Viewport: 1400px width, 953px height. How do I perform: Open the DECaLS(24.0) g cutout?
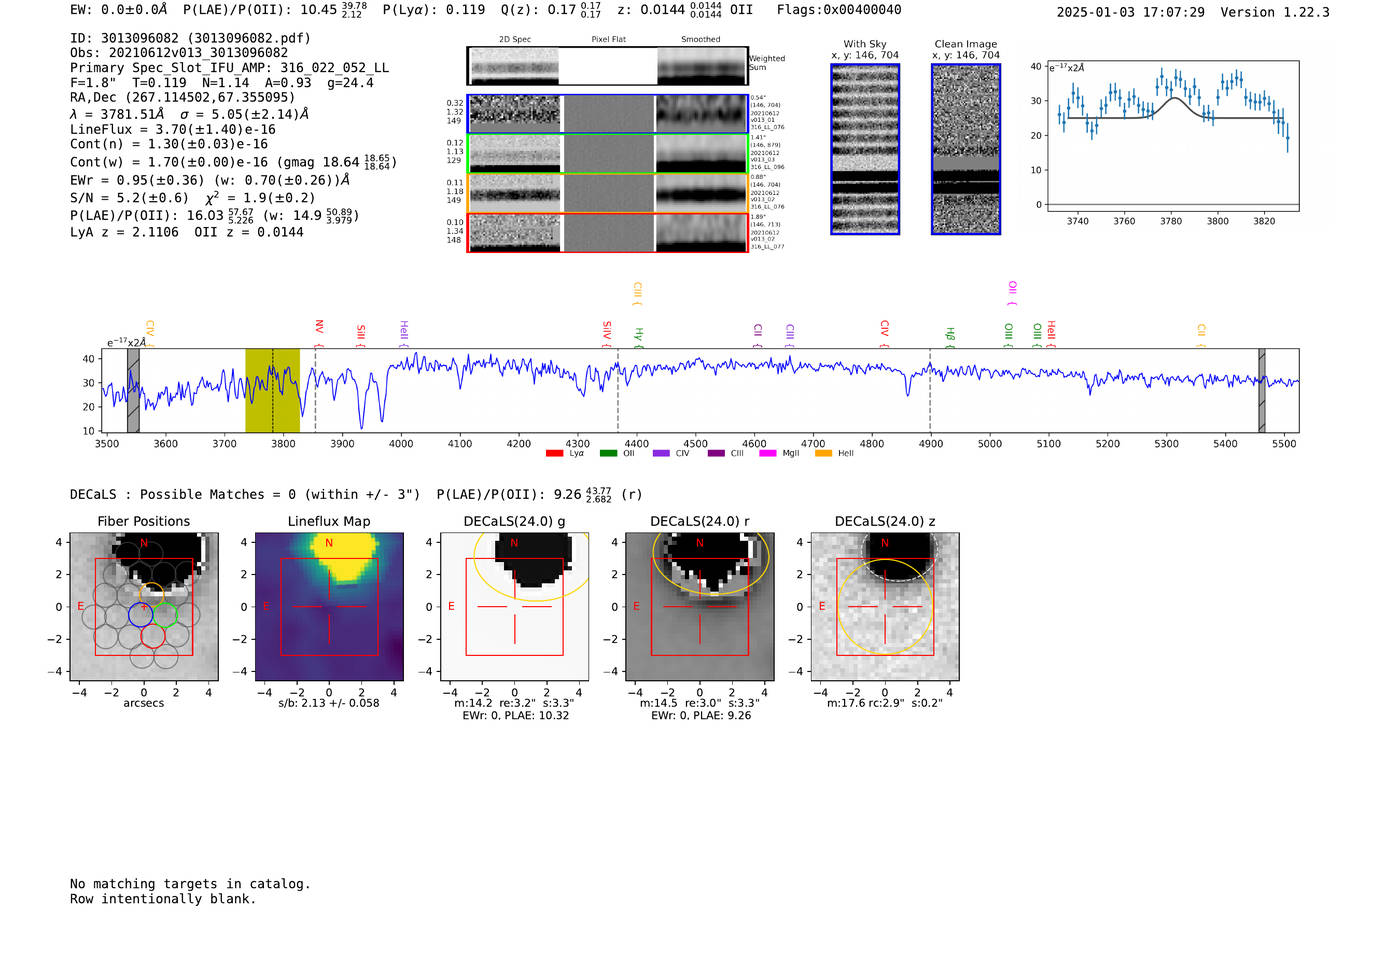pos(515,607)
